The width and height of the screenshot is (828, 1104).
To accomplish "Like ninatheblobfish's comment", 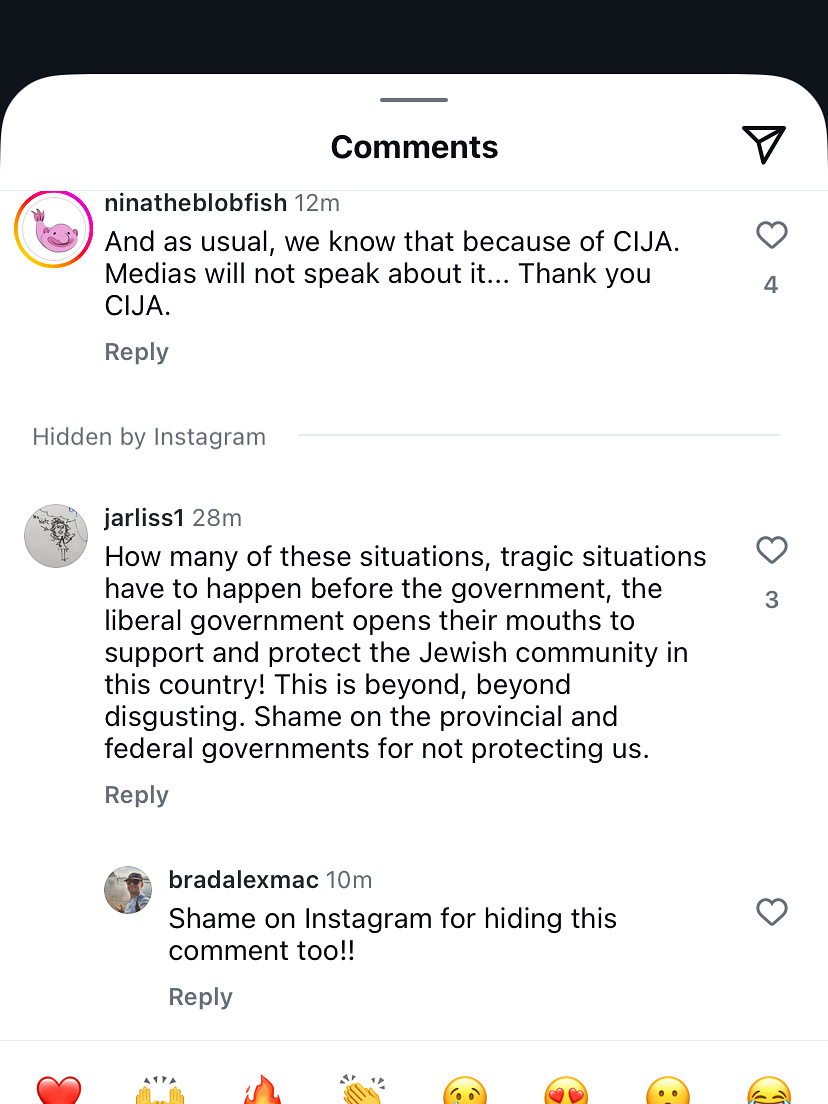I will coord(771,235).
